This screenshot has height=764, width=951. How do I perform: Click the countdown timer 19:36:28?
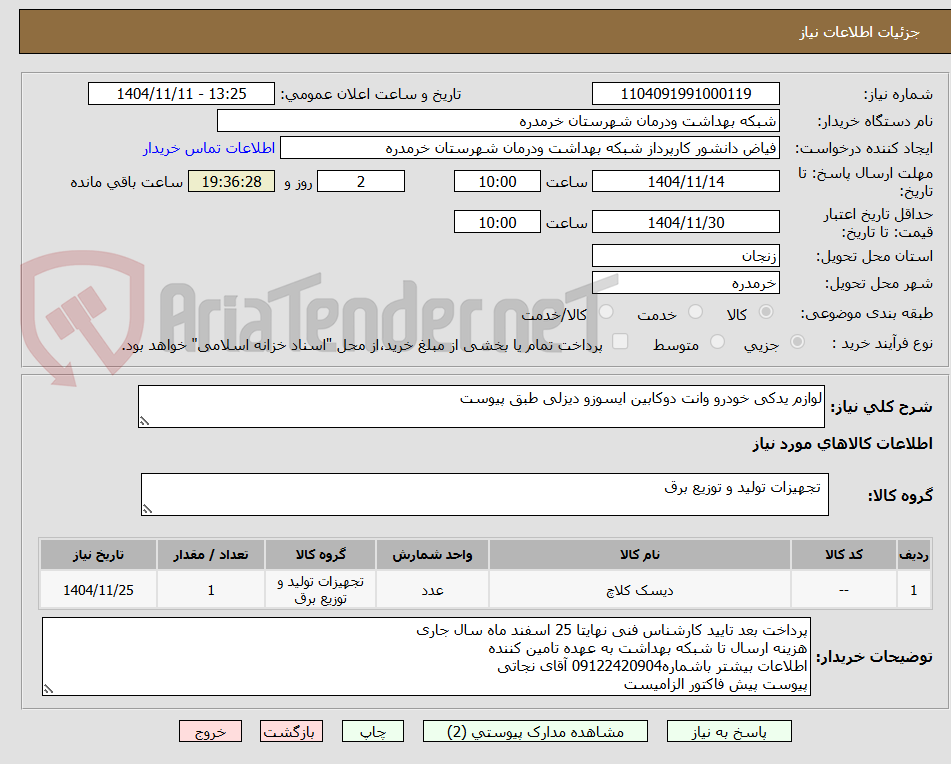(232, 181)
